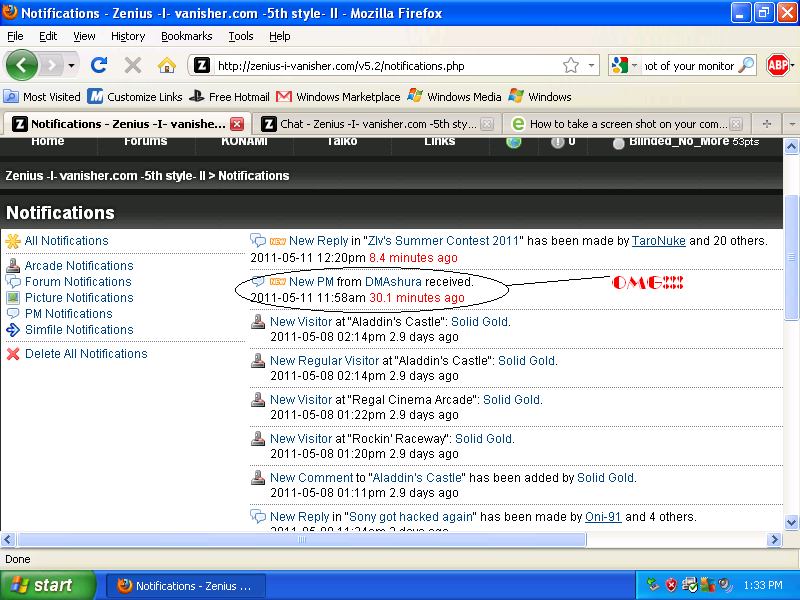Click the Adblock Plus ABP icon

777,65
